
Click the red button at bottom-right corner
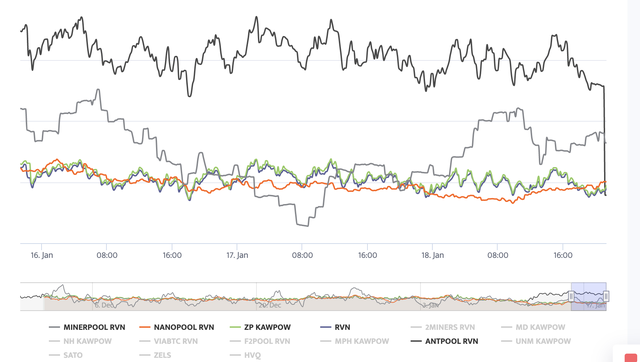[x=631, y=357]
